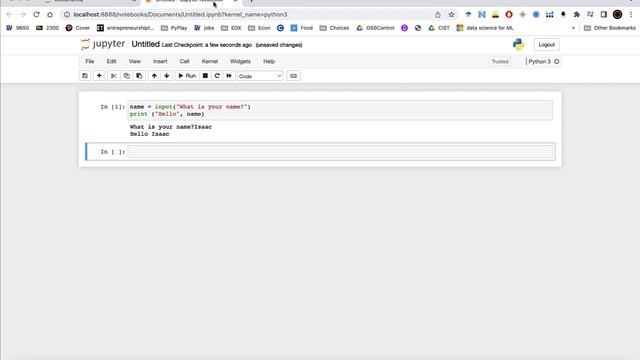The height and width of the screenshot is (360, 640).
Task: Open the 2300 bookmark
Action: pos(47,28)
